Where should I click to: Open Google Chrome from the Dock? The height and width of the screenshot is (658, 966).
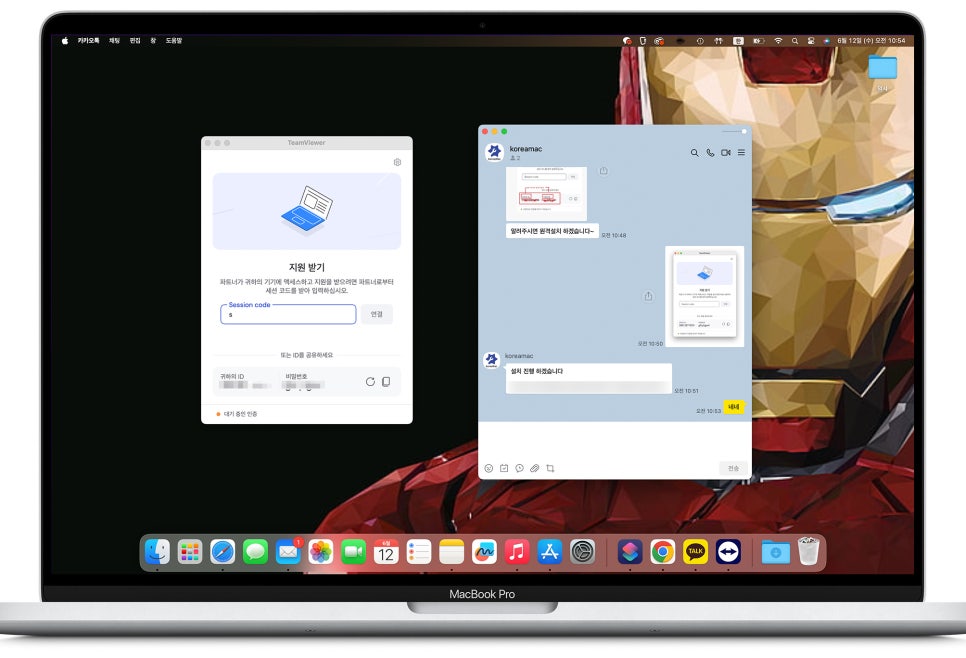662,552
